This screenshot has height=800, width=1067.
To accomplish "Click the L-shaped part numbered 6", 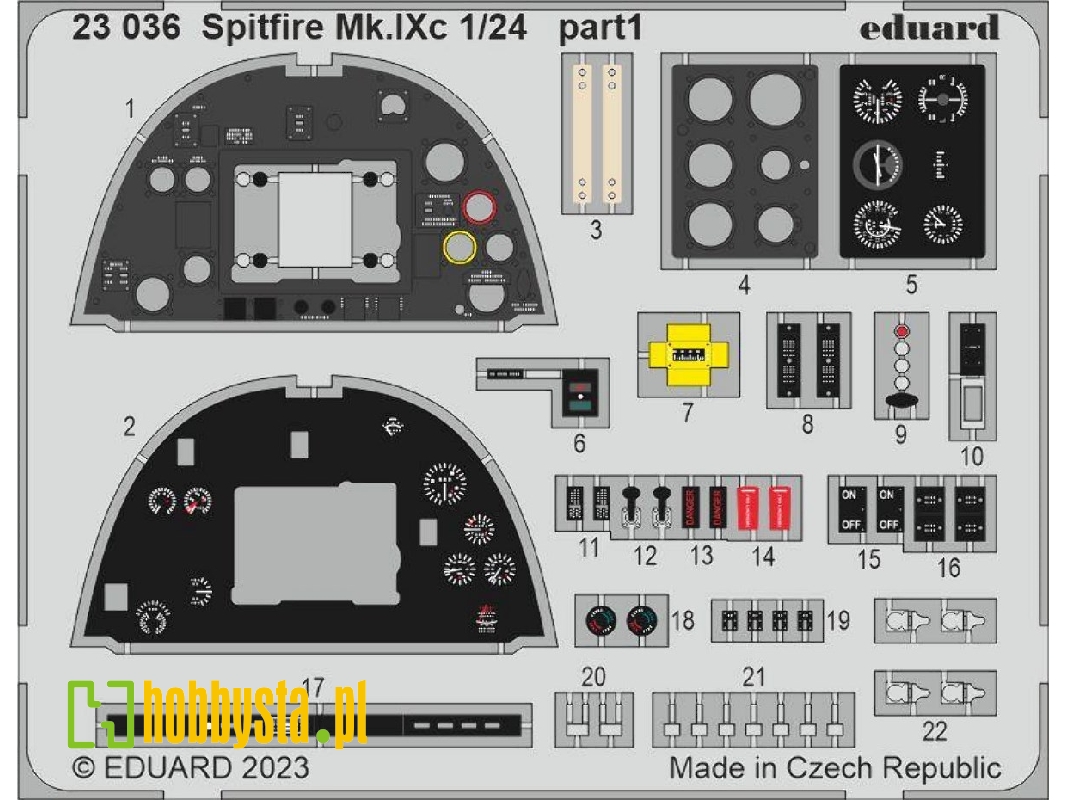I will (x=544, y=391).
